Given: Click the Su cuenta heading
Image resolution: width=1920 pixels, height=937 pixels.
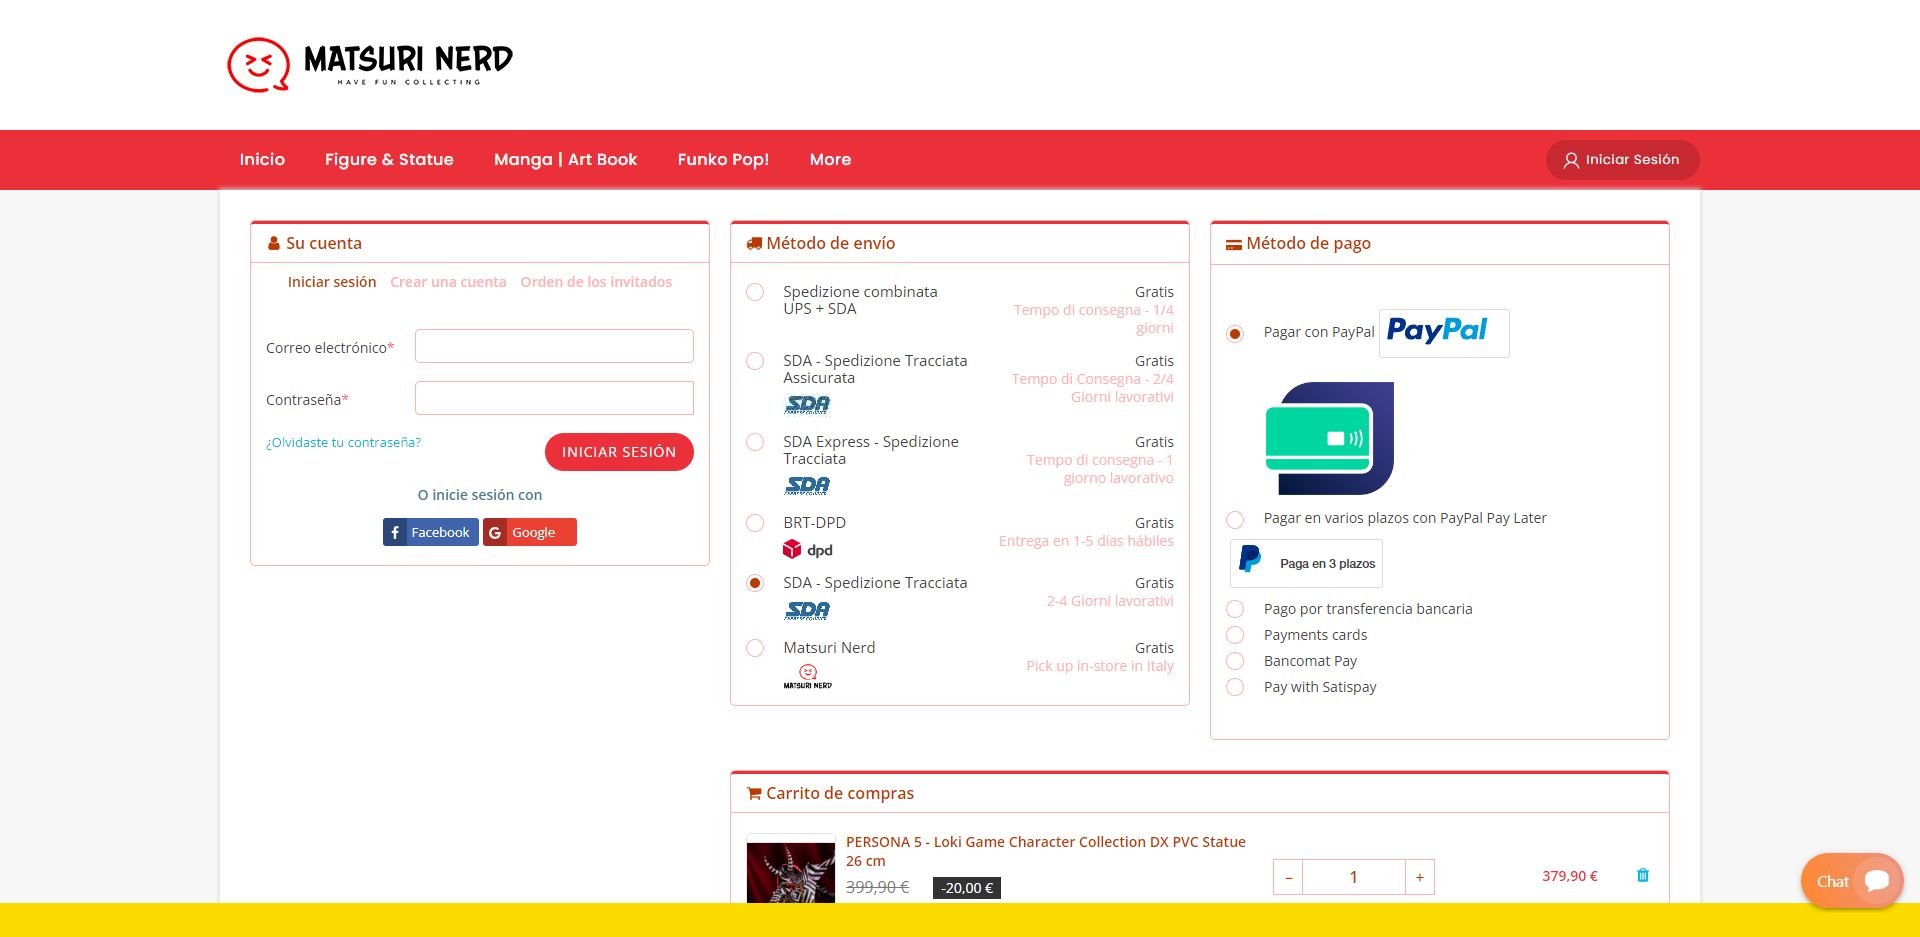Looking at the screenshot, I should tap(323, 243).
